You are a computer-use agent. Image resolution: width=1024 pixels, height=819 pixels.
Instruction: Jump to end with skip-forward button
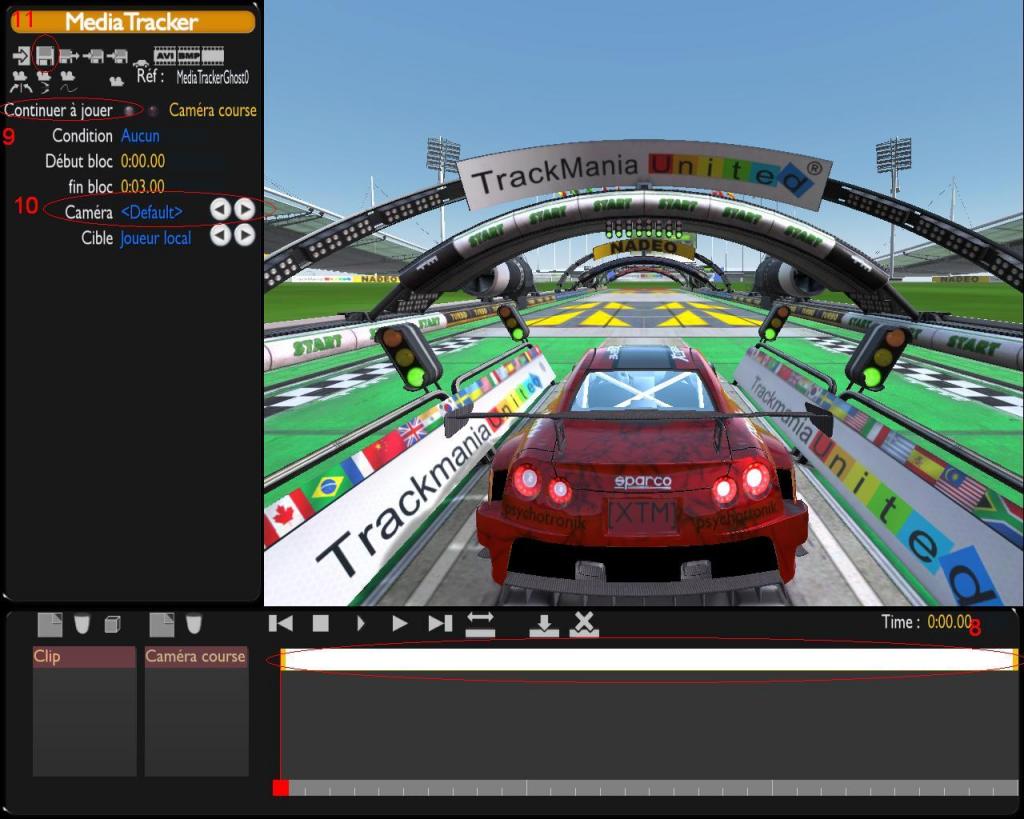click(x=440, y=624)
